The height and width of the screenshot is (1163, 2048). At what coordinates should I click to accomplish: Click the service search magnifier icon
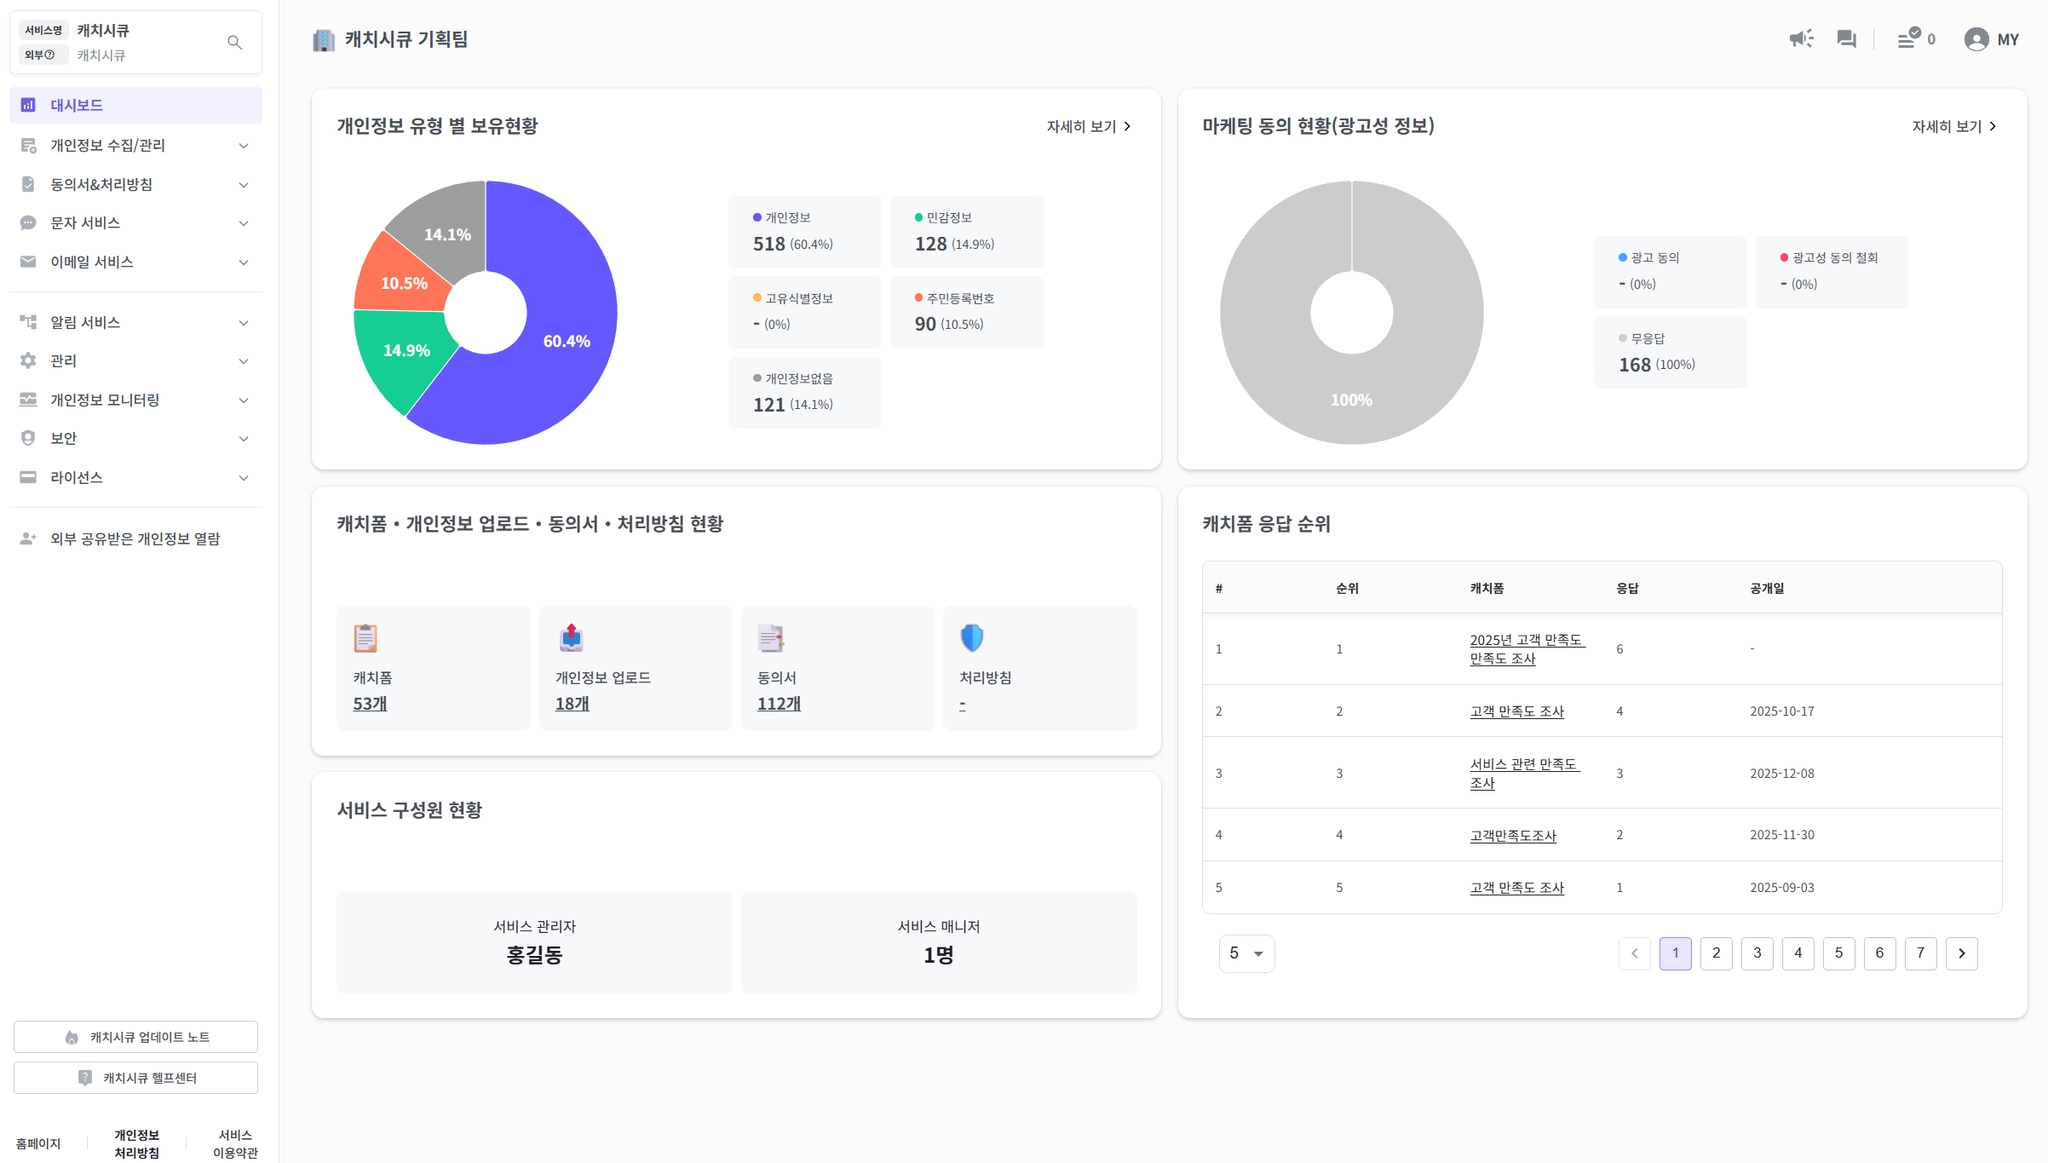(x=235, y=42)
